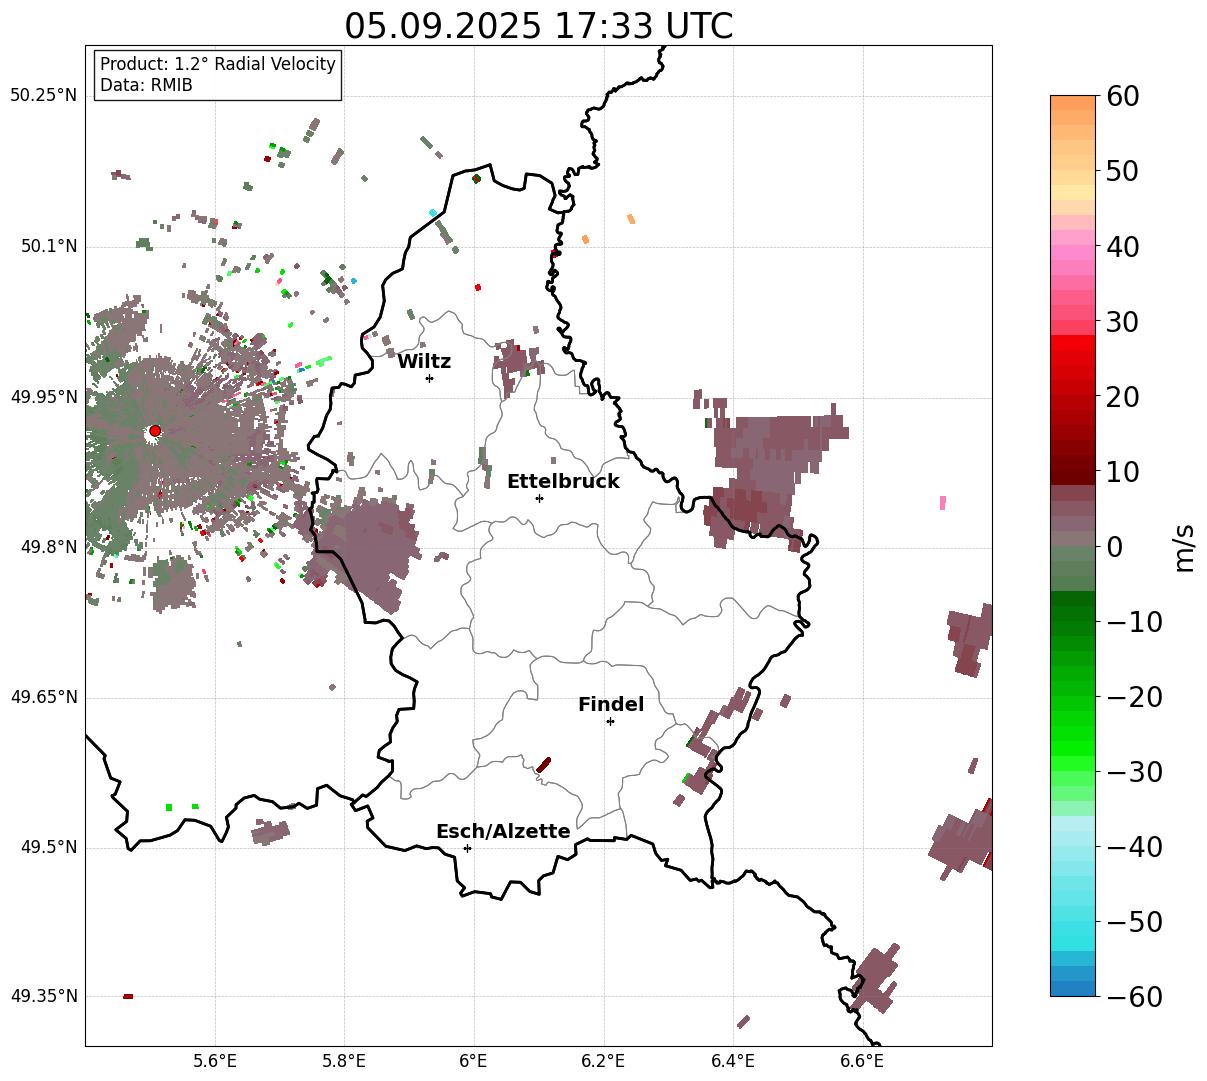
Task: Click the small dark red echo southwest of Findel
Action: click(543, 765)
